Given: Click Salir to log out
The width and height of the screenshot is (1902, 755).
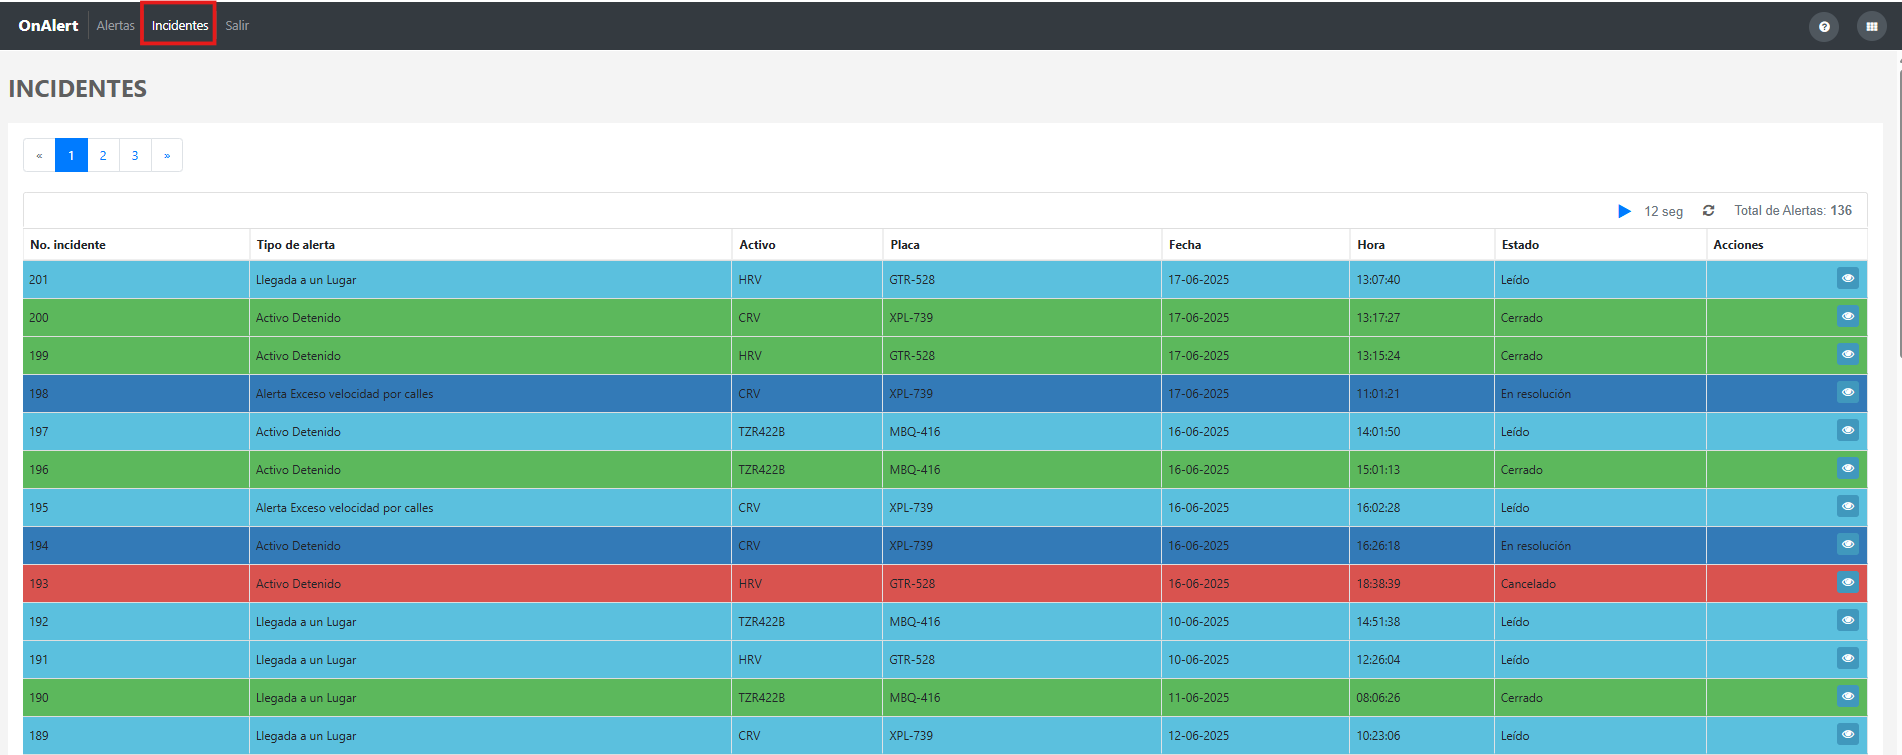Looking at the screenshot, I should point(237,26).
